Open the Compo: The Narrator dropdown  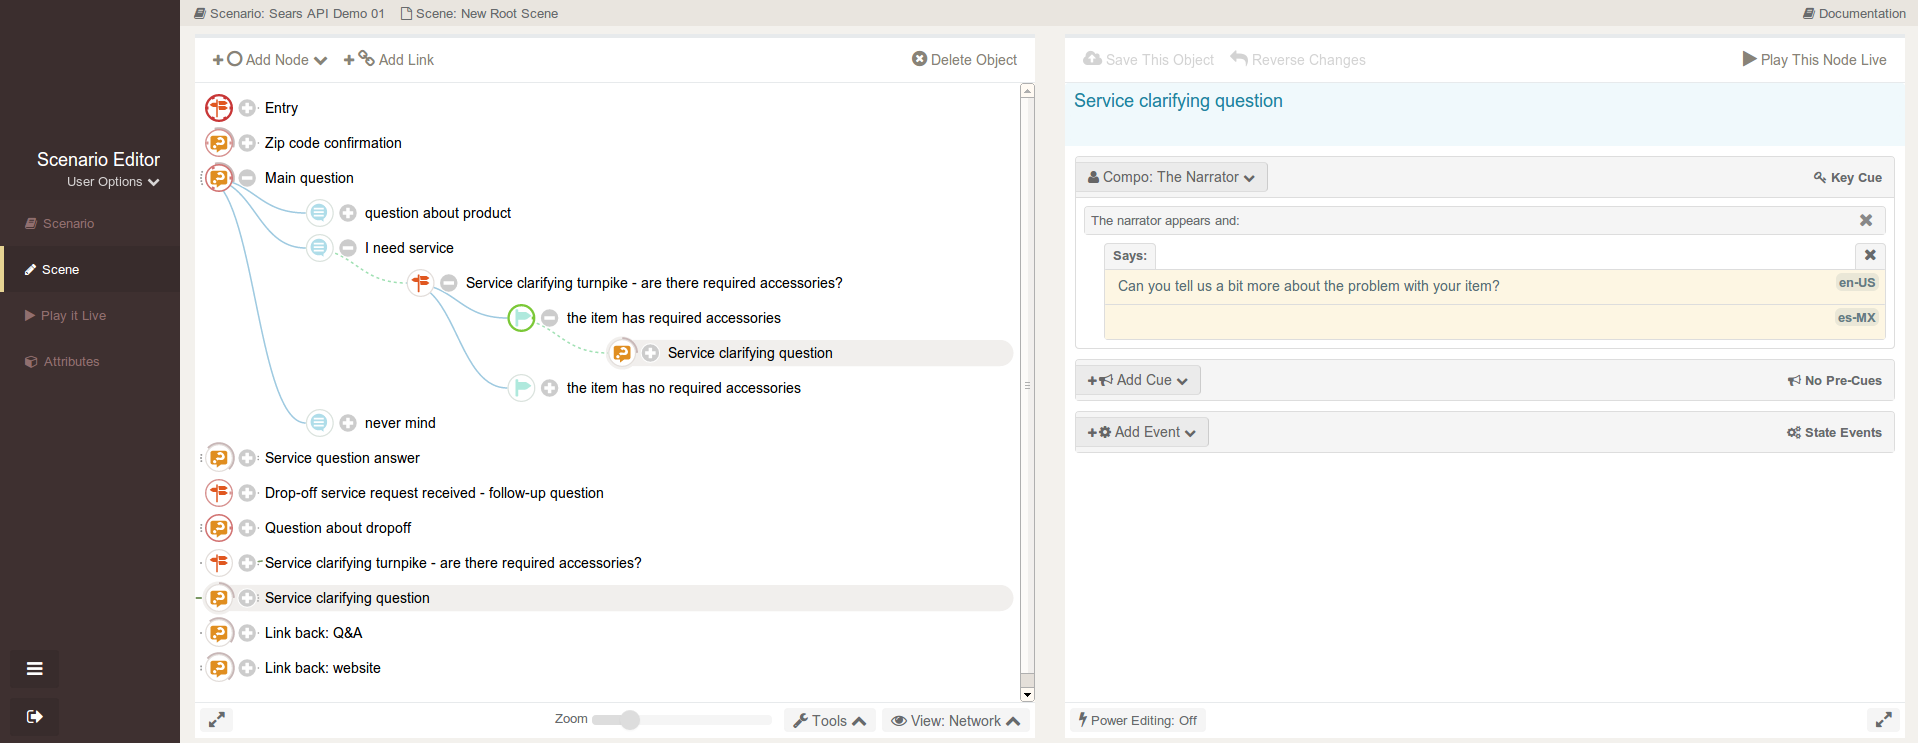pos(1171,177)
